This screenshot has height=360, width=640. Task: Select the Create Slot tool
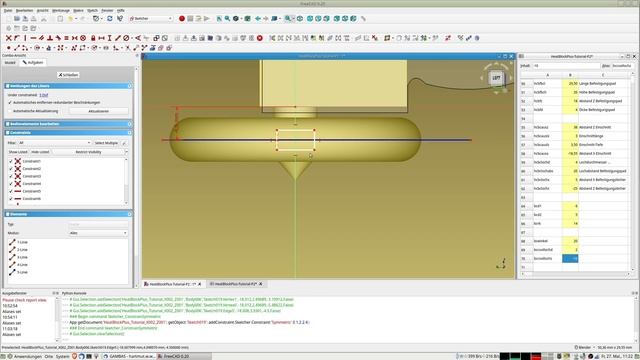point(106,48)
